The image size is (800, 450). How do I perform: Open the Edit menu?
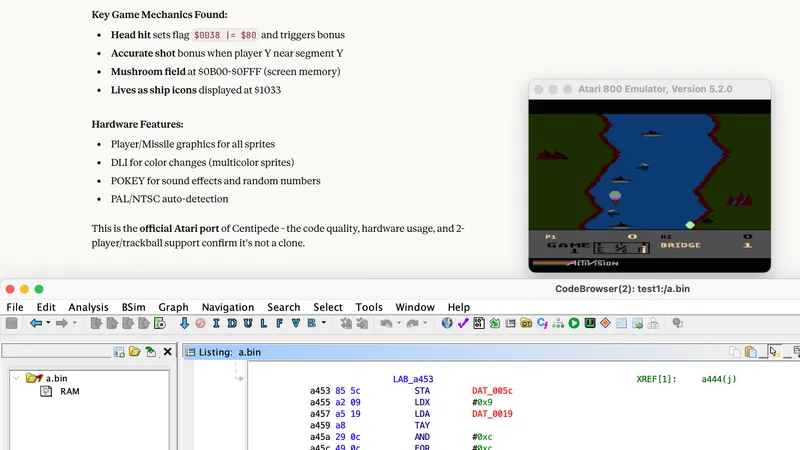click(x=46, y=307)
